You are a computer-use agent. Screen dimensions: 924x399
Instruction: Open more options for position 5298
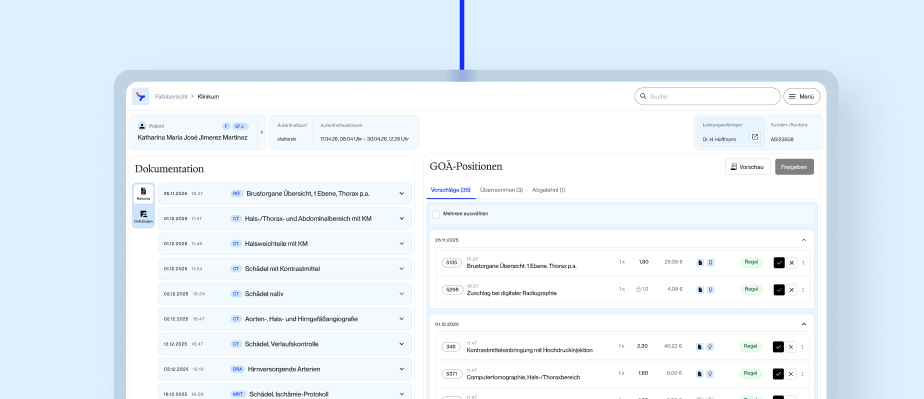coord(803,290)
